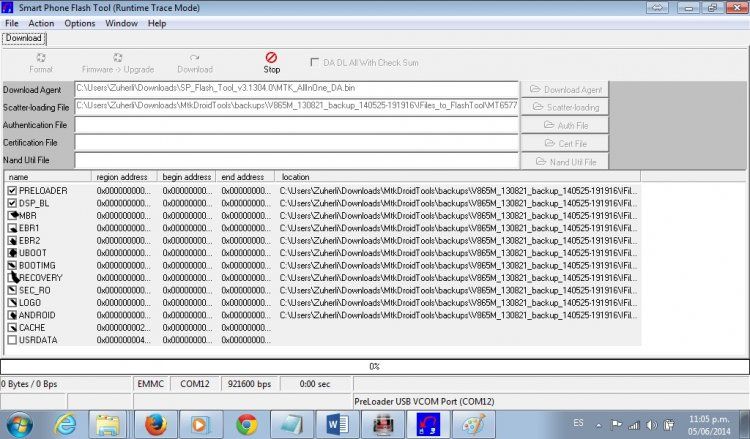
Task: Open the Help menu
Action: [157, 23]
